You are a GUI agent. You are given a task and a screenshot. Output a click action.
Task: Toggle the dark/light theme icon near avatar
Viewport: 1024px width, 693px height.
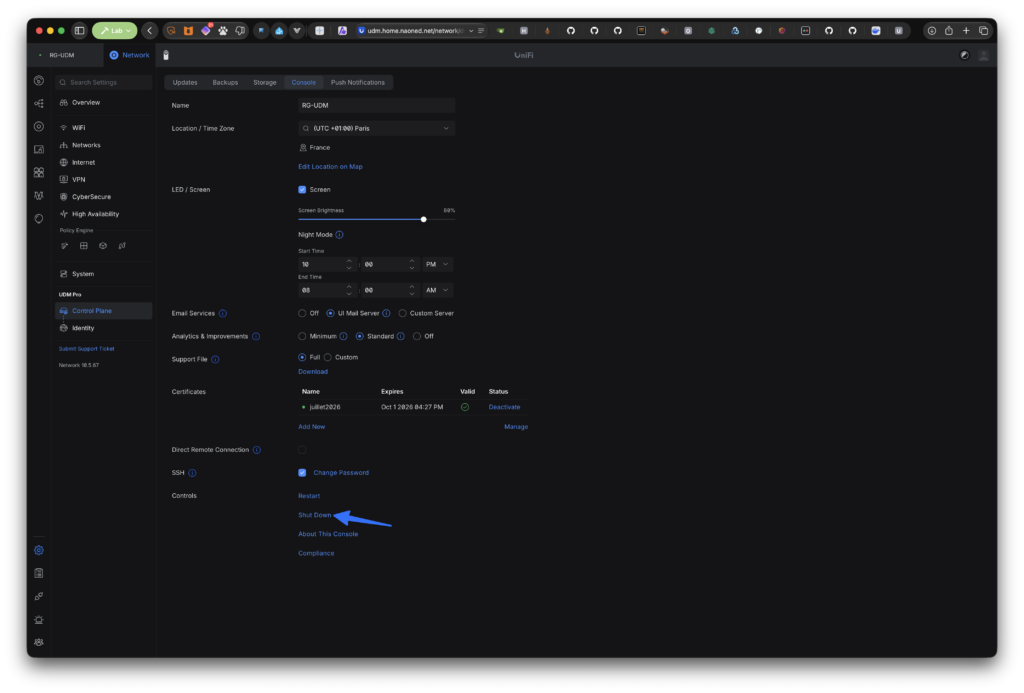[965, 56]
